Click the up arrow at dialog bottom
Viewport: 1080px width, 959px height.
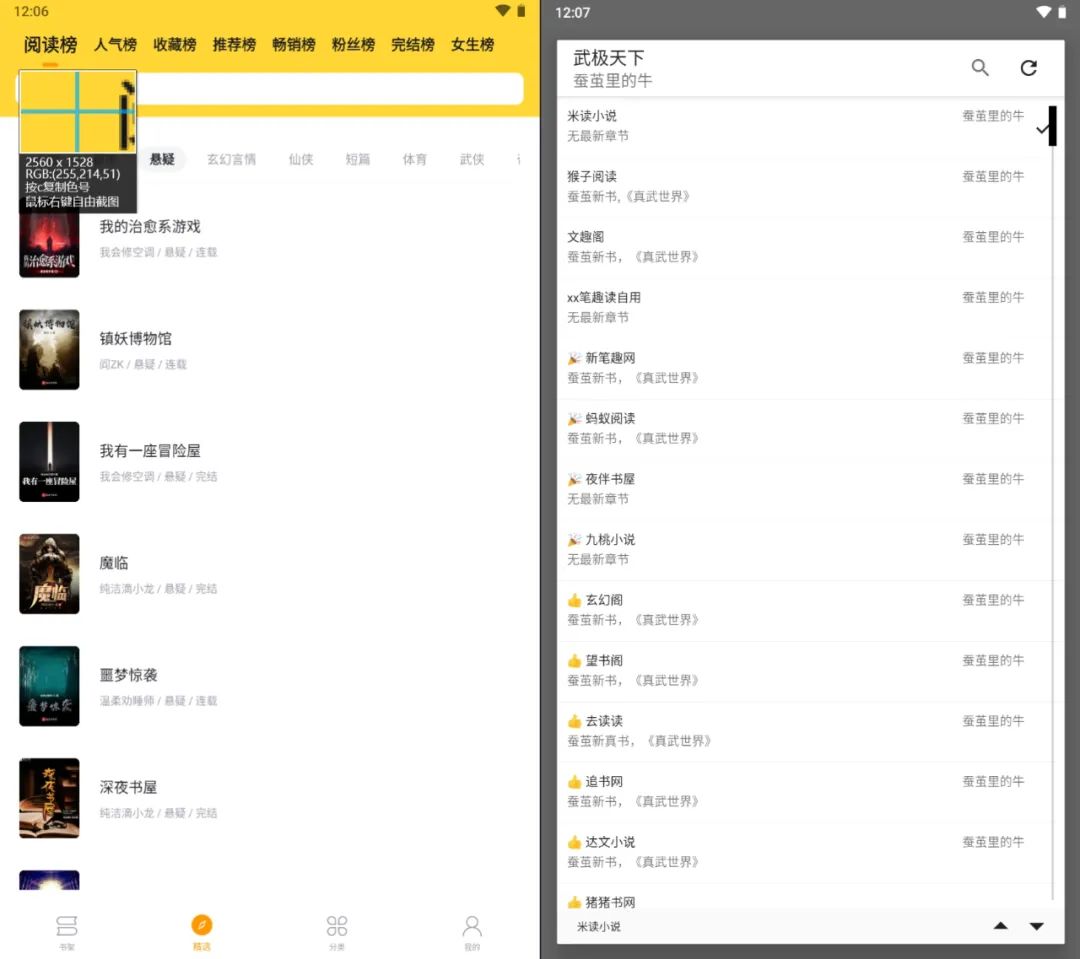pyautogui.click(x=1000, y=926)
